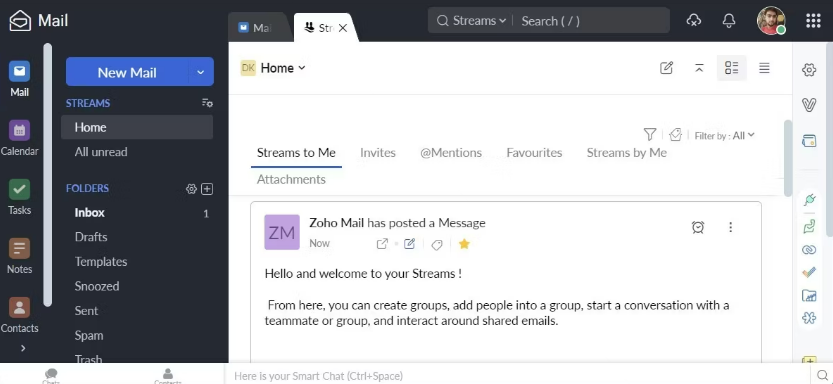Viewport: 833px width, 384px height.
Task: Open the Tasks module
Action: [x=19, y=197]
